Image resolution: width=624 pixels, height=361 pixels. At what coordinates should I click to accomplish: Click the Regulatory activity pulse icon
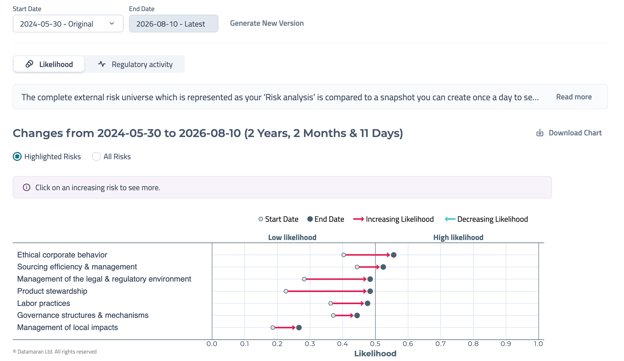click(102, 64)
